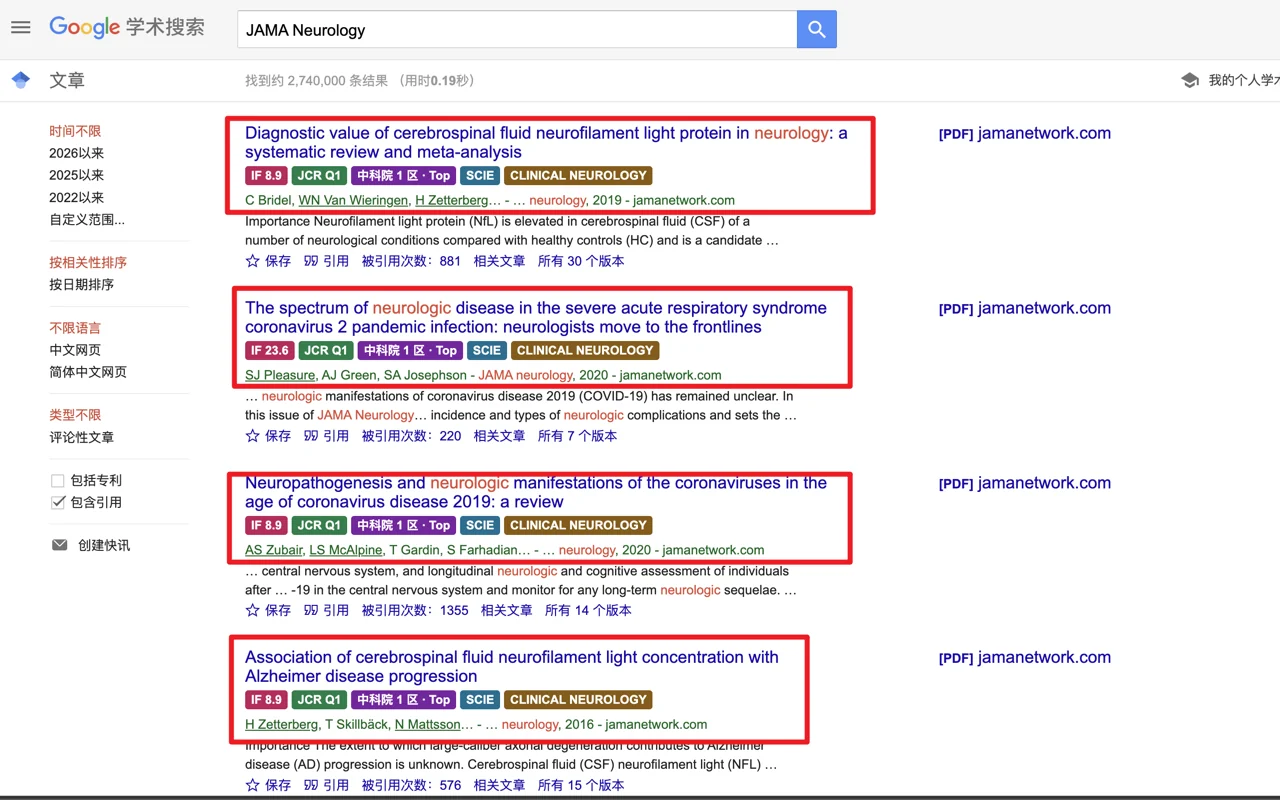Click into the JAMA Neurology search field
The height and width of the screenshot is (800, 1280).
517,30
